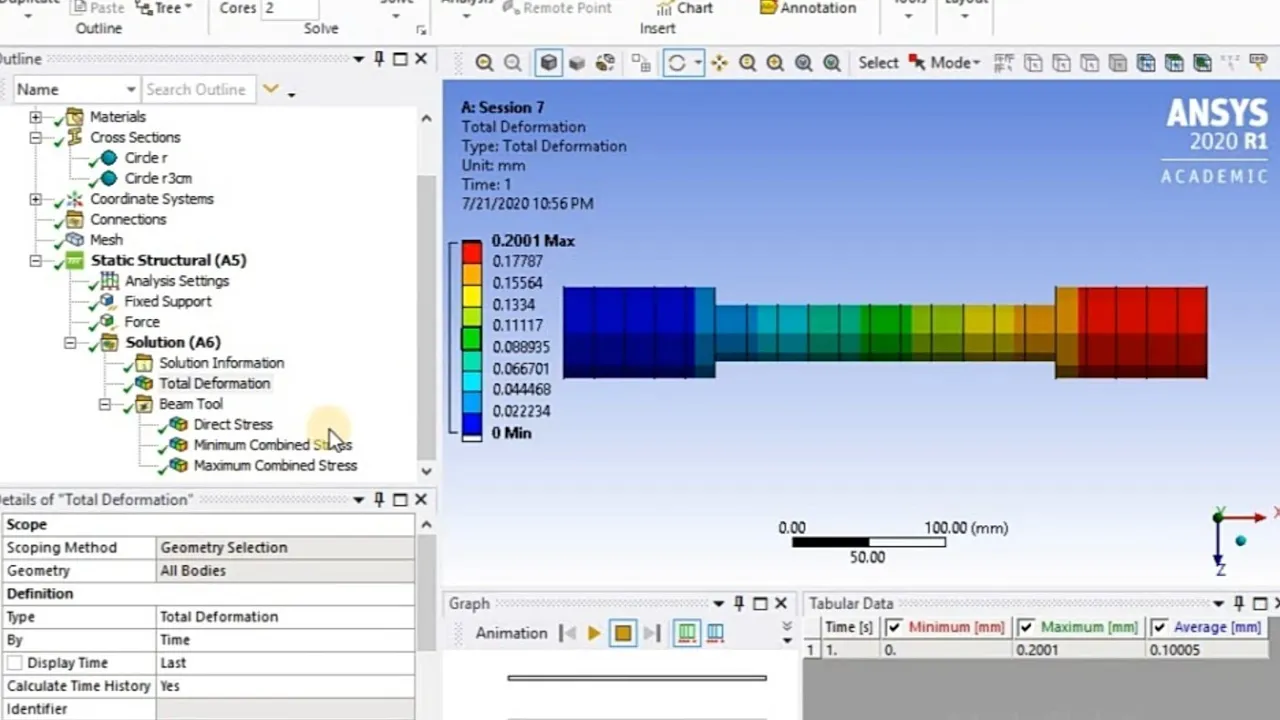Go to previous animation frame
This screenshot has height=720, width=1280.
pos(567,633)
